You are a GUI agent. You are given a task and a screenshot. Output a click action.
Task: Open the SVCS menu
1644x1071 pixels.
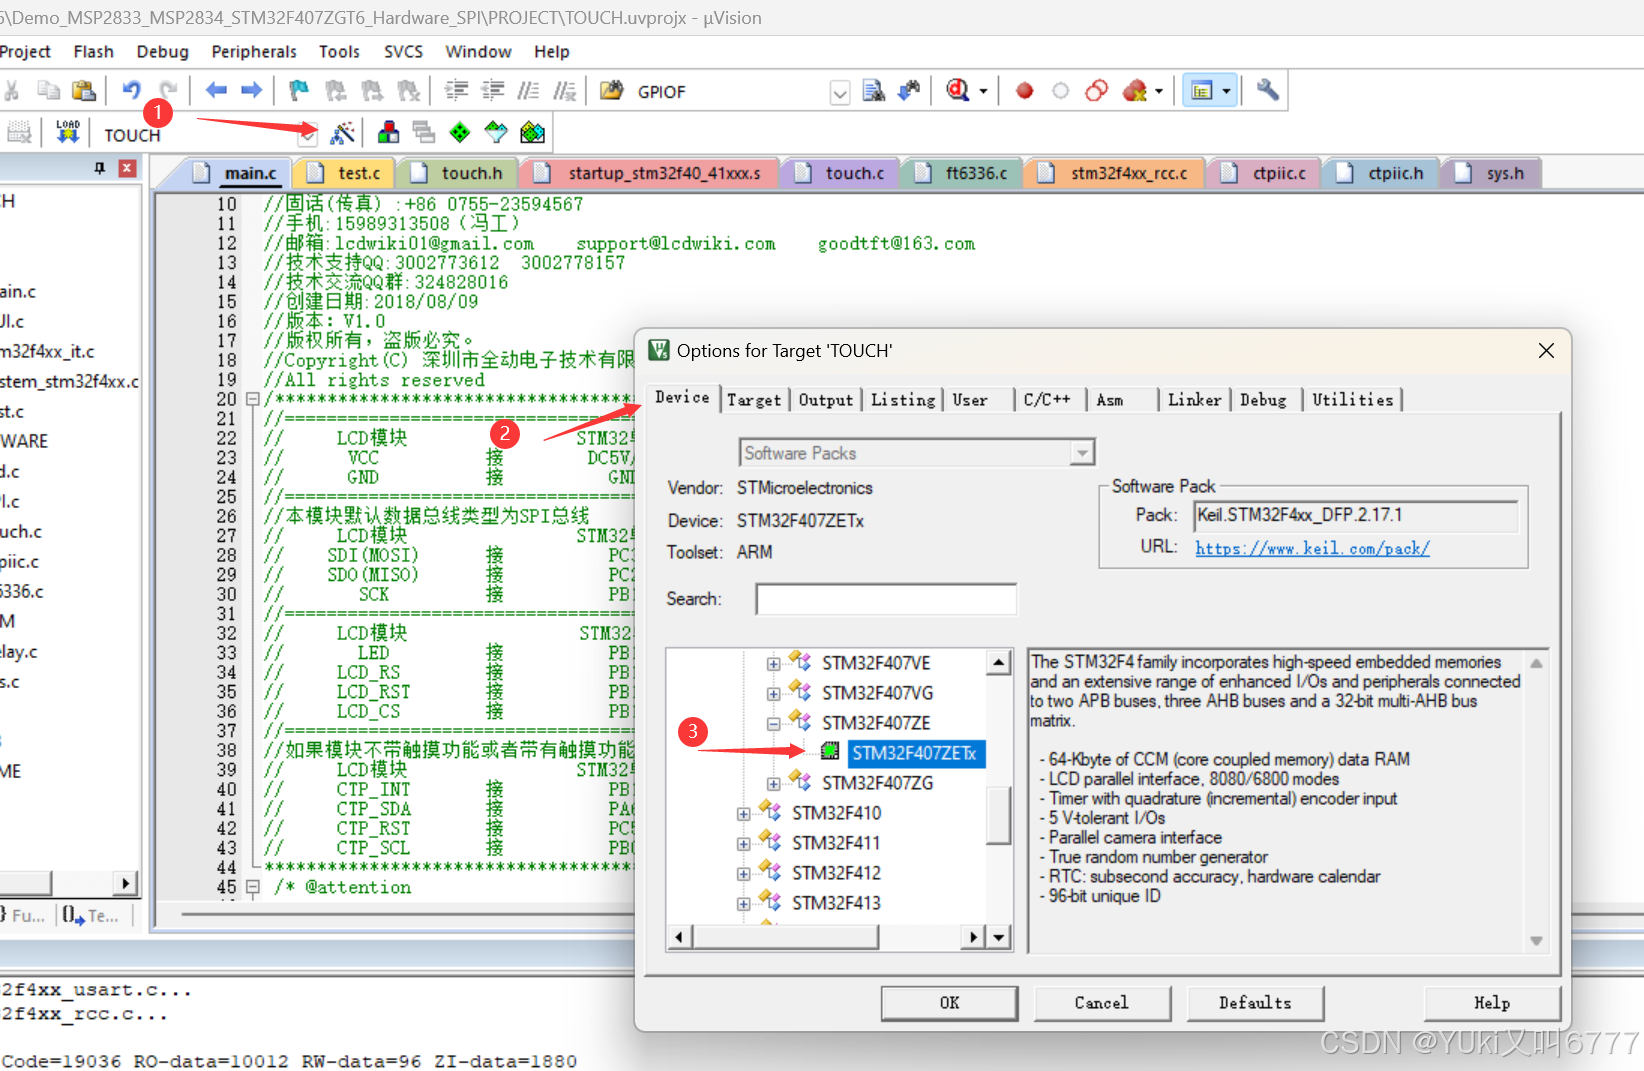tap(403, 52)
